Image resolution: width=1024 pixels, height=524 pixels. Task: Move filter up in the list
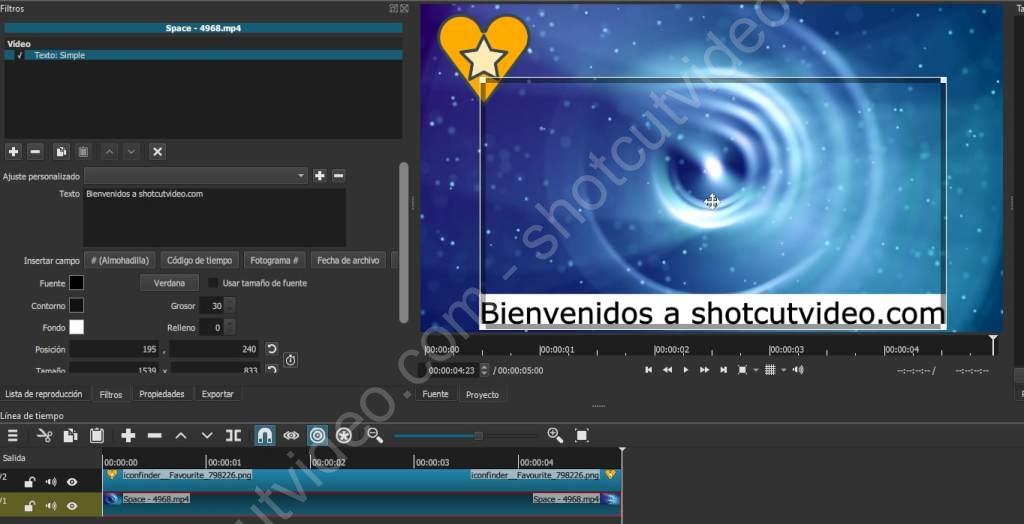click(109, 152)
